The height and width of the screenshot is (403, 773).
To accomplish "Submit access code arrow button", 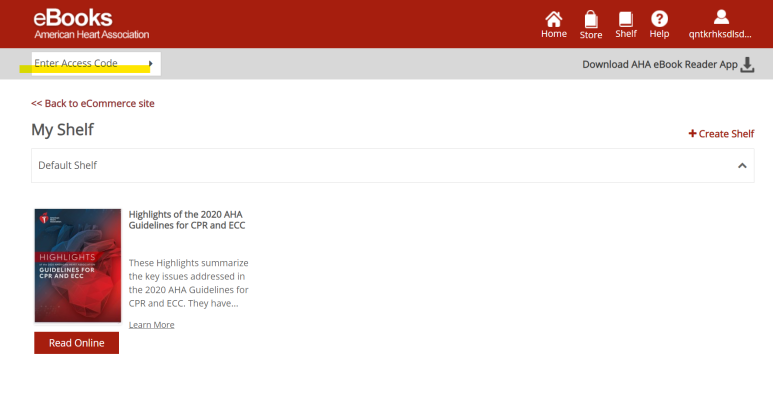I will (x=151, y=64).
